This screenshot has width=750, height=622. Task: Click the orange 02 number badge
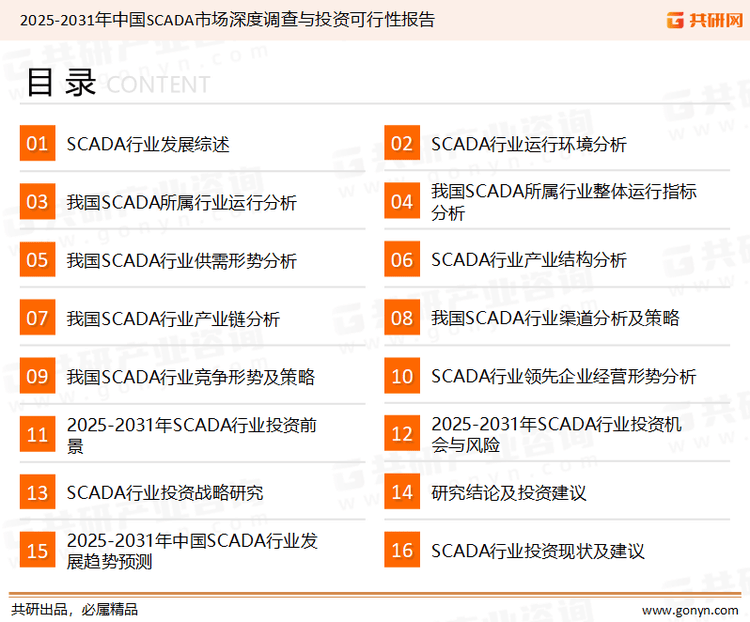(x=402, y=144)
